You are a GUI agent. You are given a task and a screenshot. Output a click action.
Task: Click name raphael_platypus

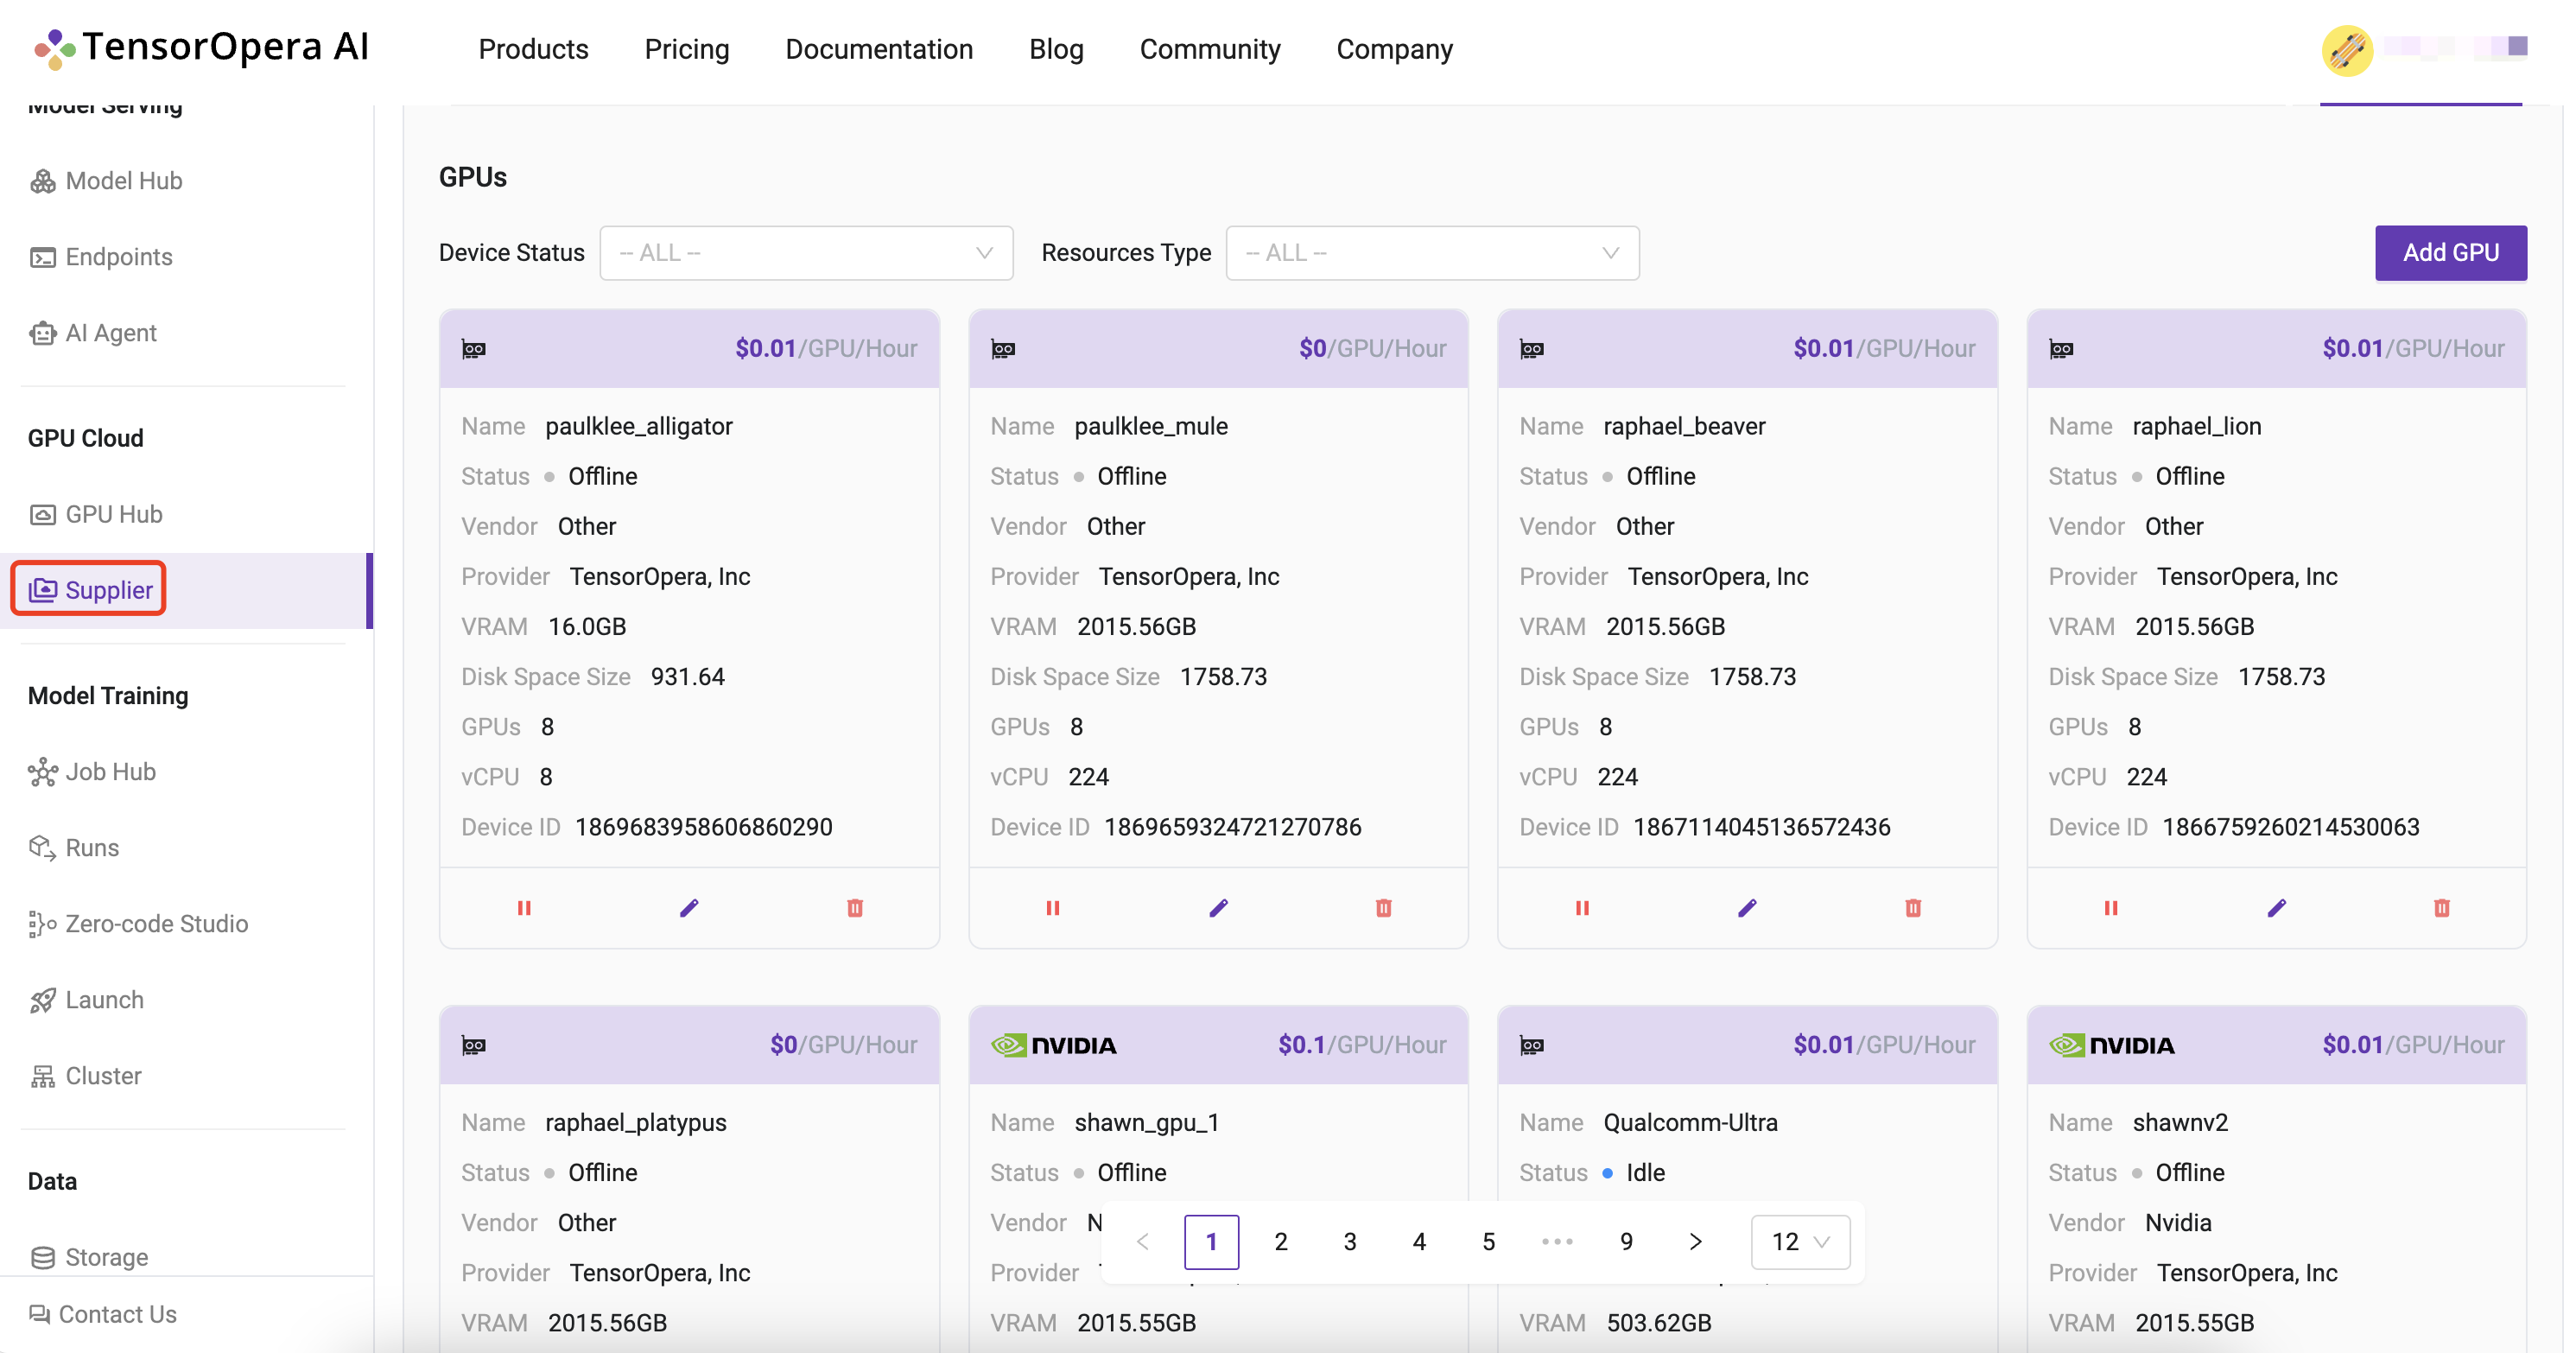(636, 1122)
